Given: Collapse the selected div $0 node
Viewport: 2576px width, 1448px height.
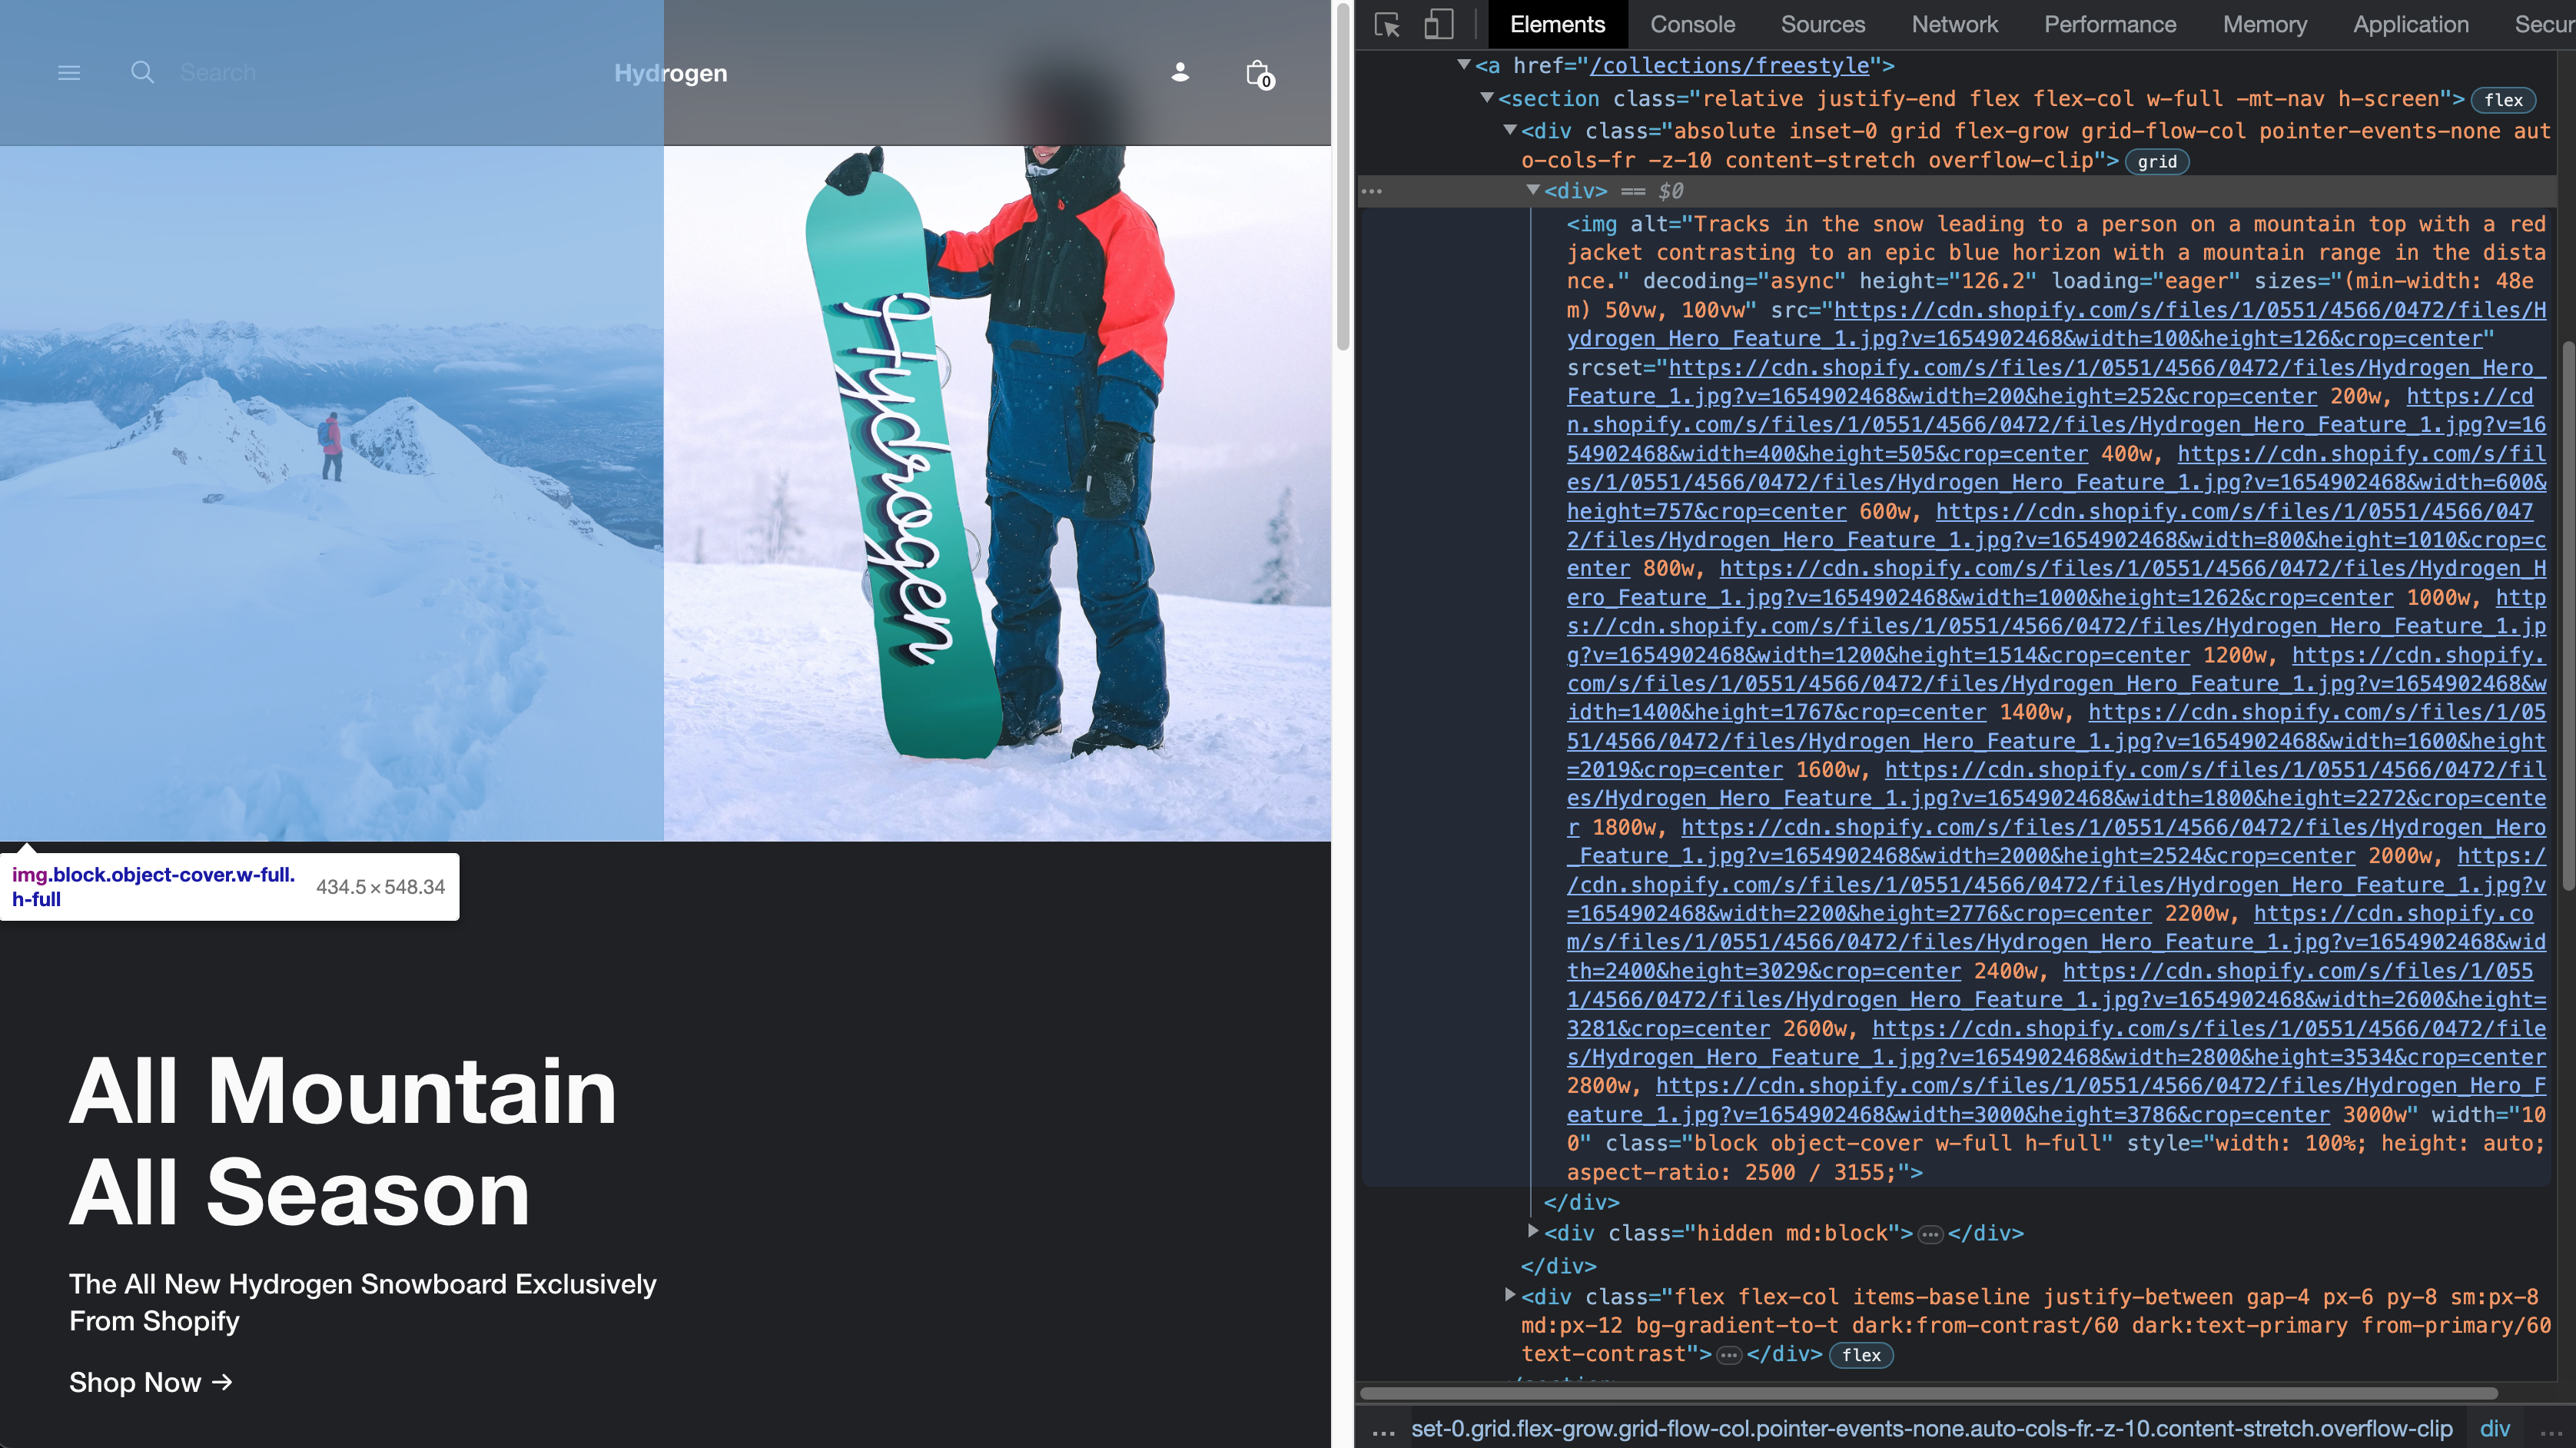Looking at the screenshot, I should click(1533, 190).
